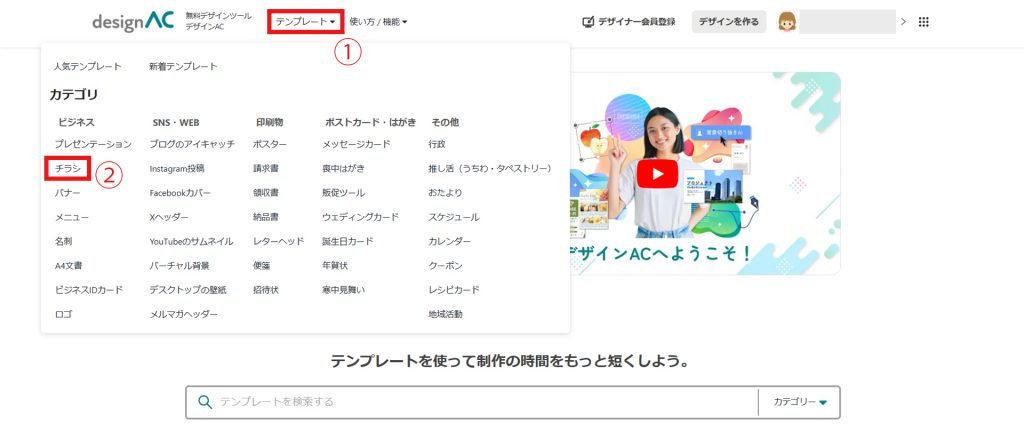Screen dimensions: 1024x448
Task: Click the arrow next to the user name
Action: coord(903,22)
